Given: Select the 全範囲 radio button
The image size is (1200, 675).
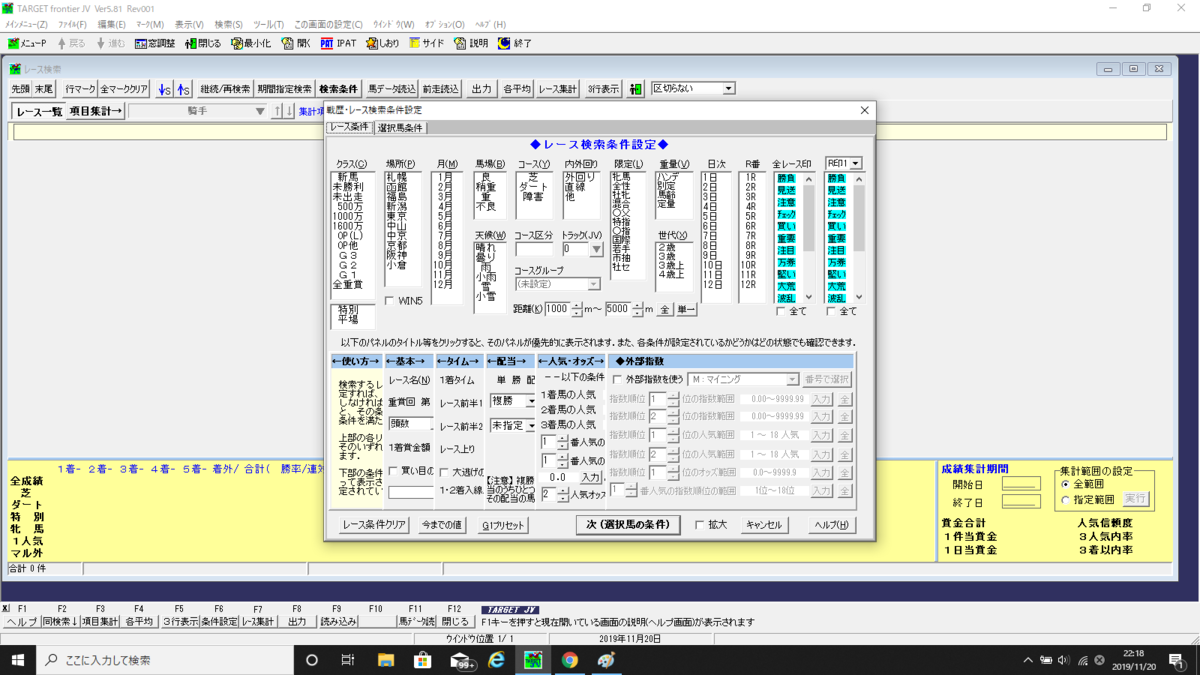Looking at the screenshot, I should point(1064,484).
